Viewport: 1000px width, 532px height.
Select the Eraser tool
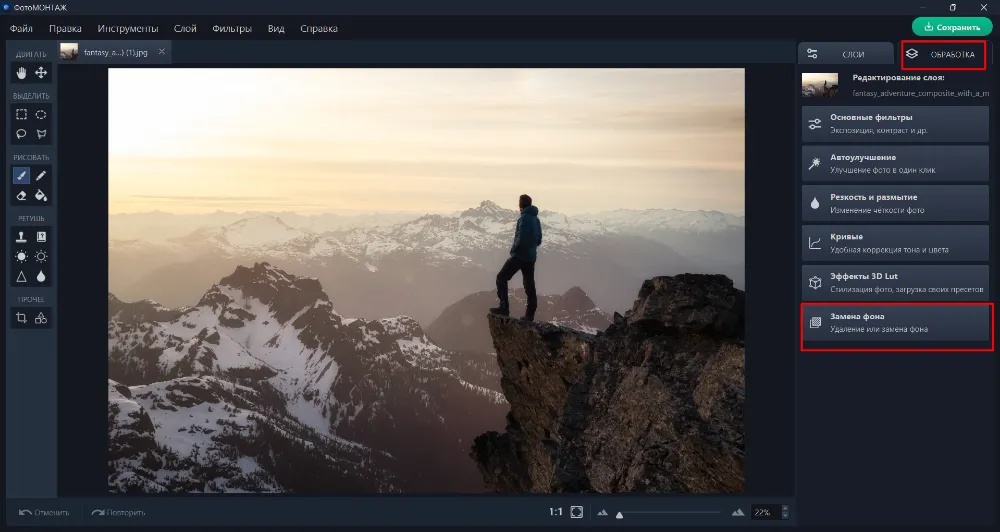click(x=21, y=196)
